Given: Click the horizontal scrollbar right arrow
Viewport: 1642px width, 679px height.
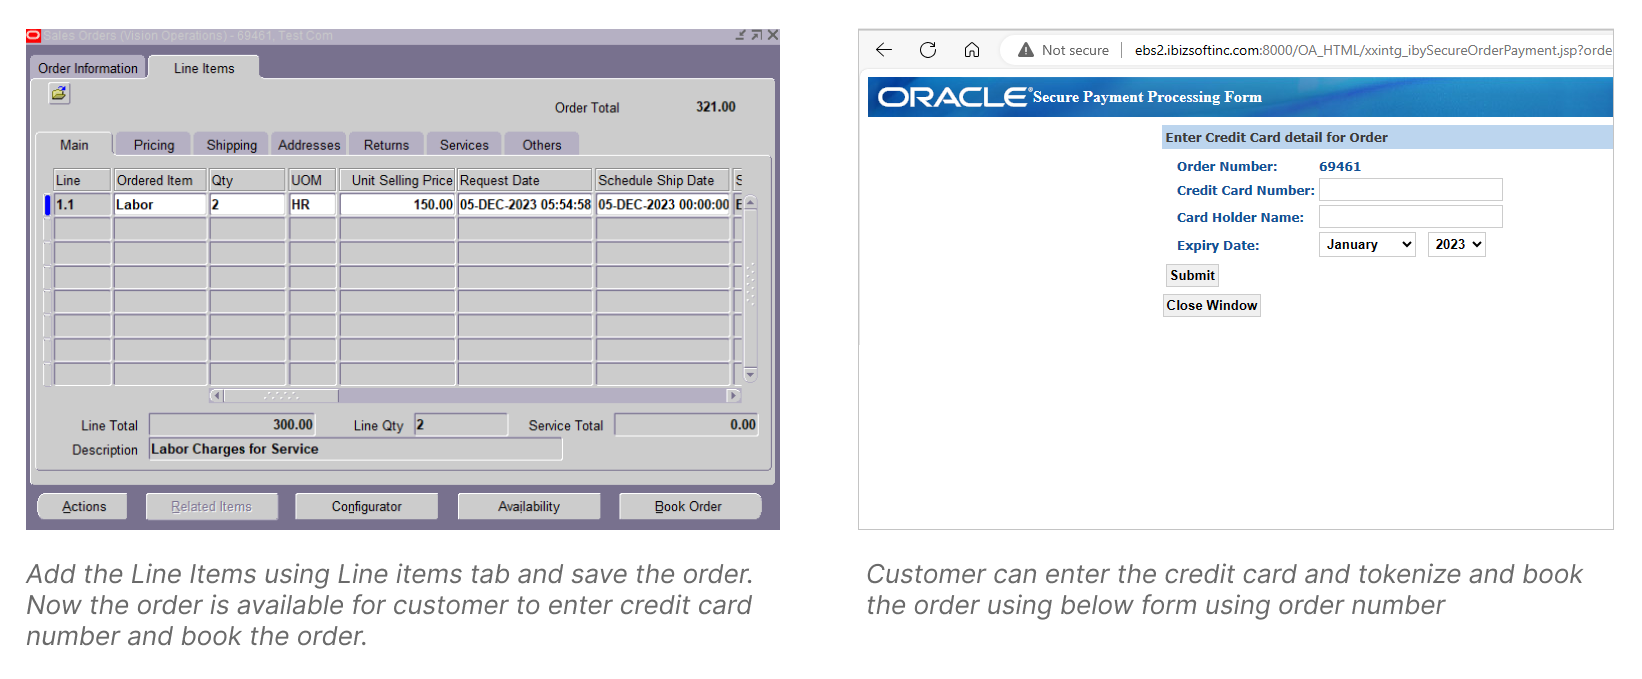Looking at the screenshot, I should 734,396.
